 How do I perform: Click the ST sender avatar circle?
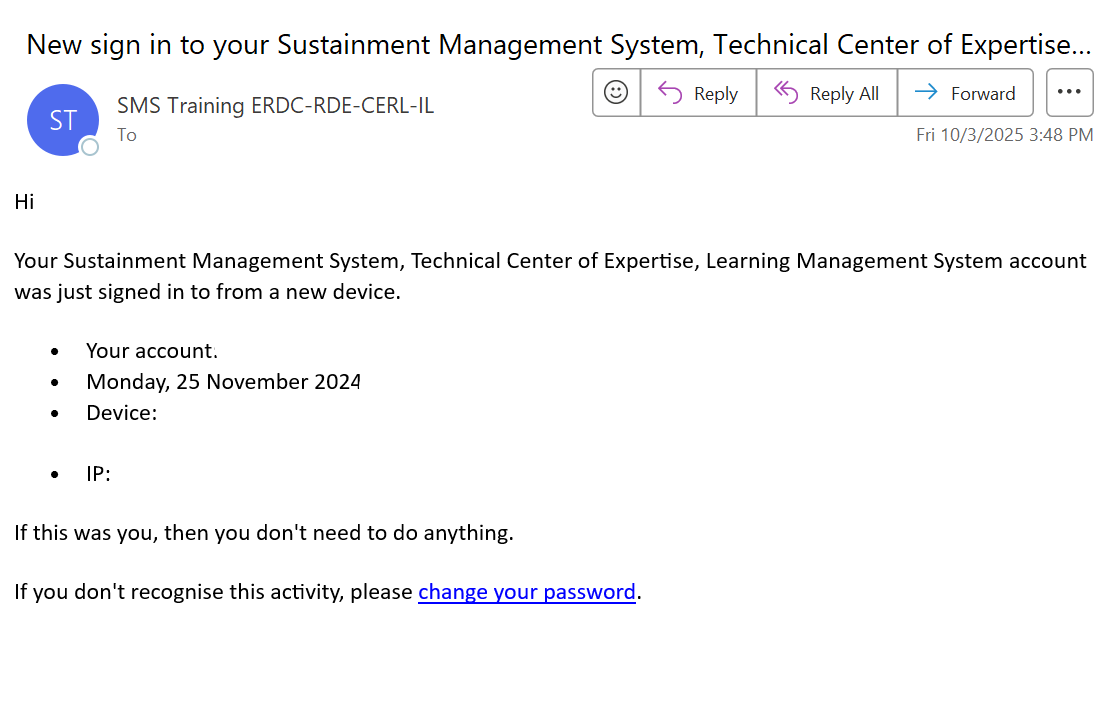coord(62,119)
